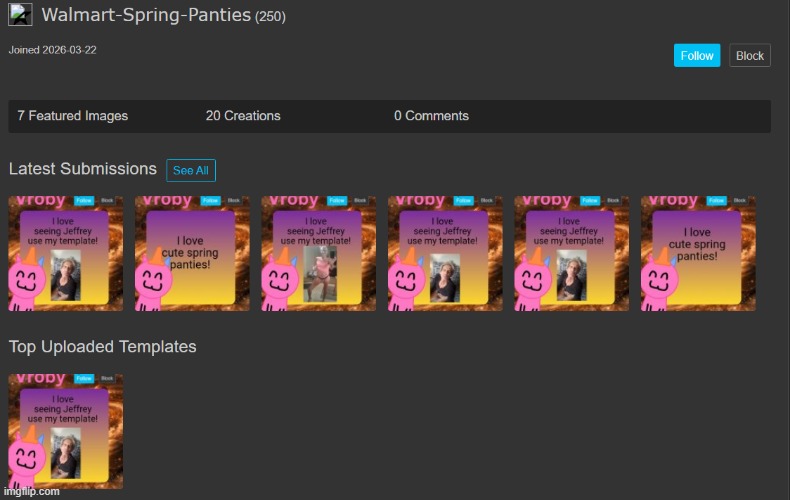Open the template under Top Uploaded Templates
This screenshot has height=500, width=790.
point(66,431)
